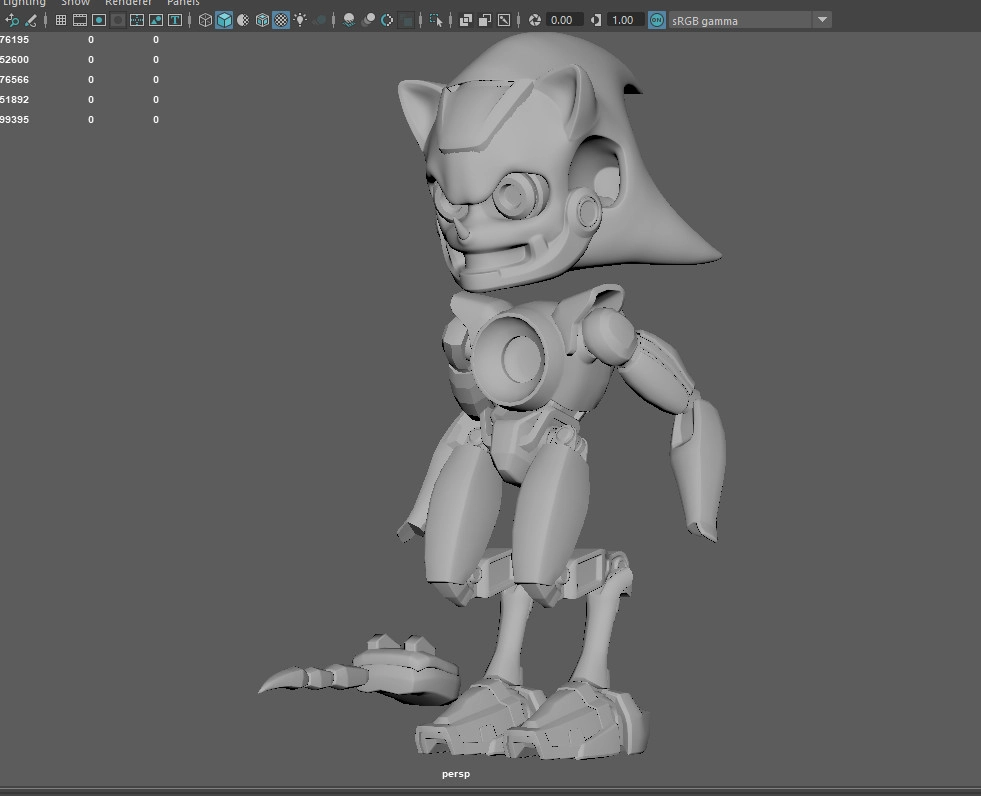The image size is (981, 796).
Task: Enable the film gate icon
Action: [x=80, y=20]
